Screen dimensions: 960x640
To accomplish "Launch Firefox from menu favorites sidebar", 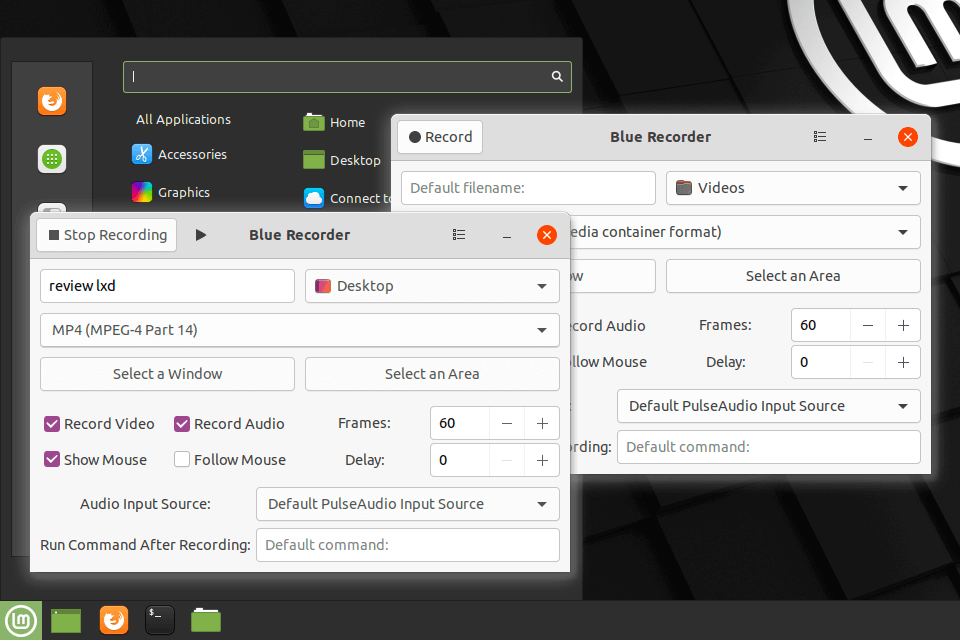I will (x=52, y=101).
